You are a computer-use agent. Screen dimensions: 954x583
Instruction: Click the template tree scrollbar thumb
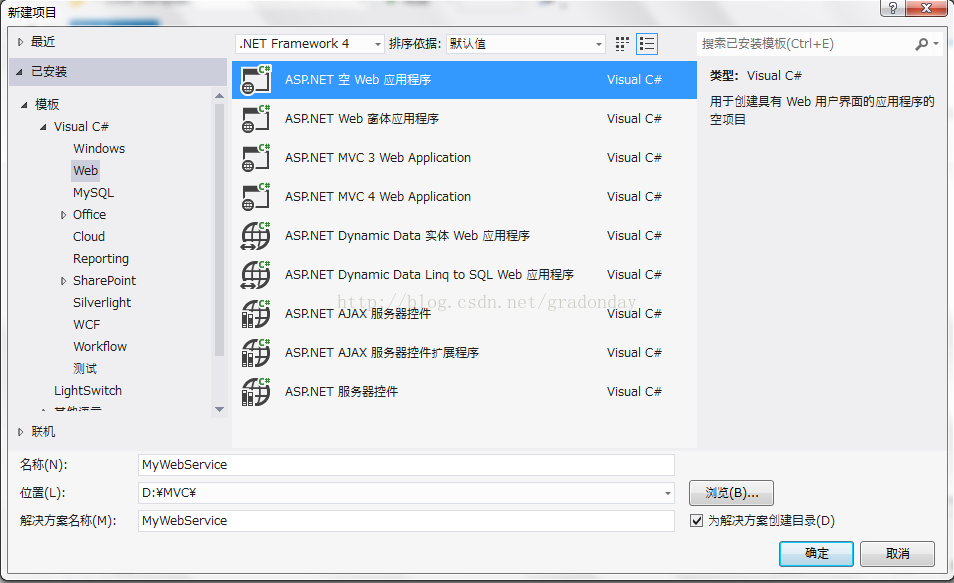click(220, 230)
